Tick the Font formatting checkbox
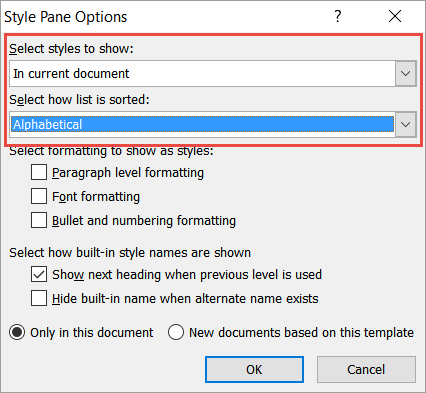Image resolution: width=426 pixels, height=393 pixels. pyautogui.click(x=39, y=196)
